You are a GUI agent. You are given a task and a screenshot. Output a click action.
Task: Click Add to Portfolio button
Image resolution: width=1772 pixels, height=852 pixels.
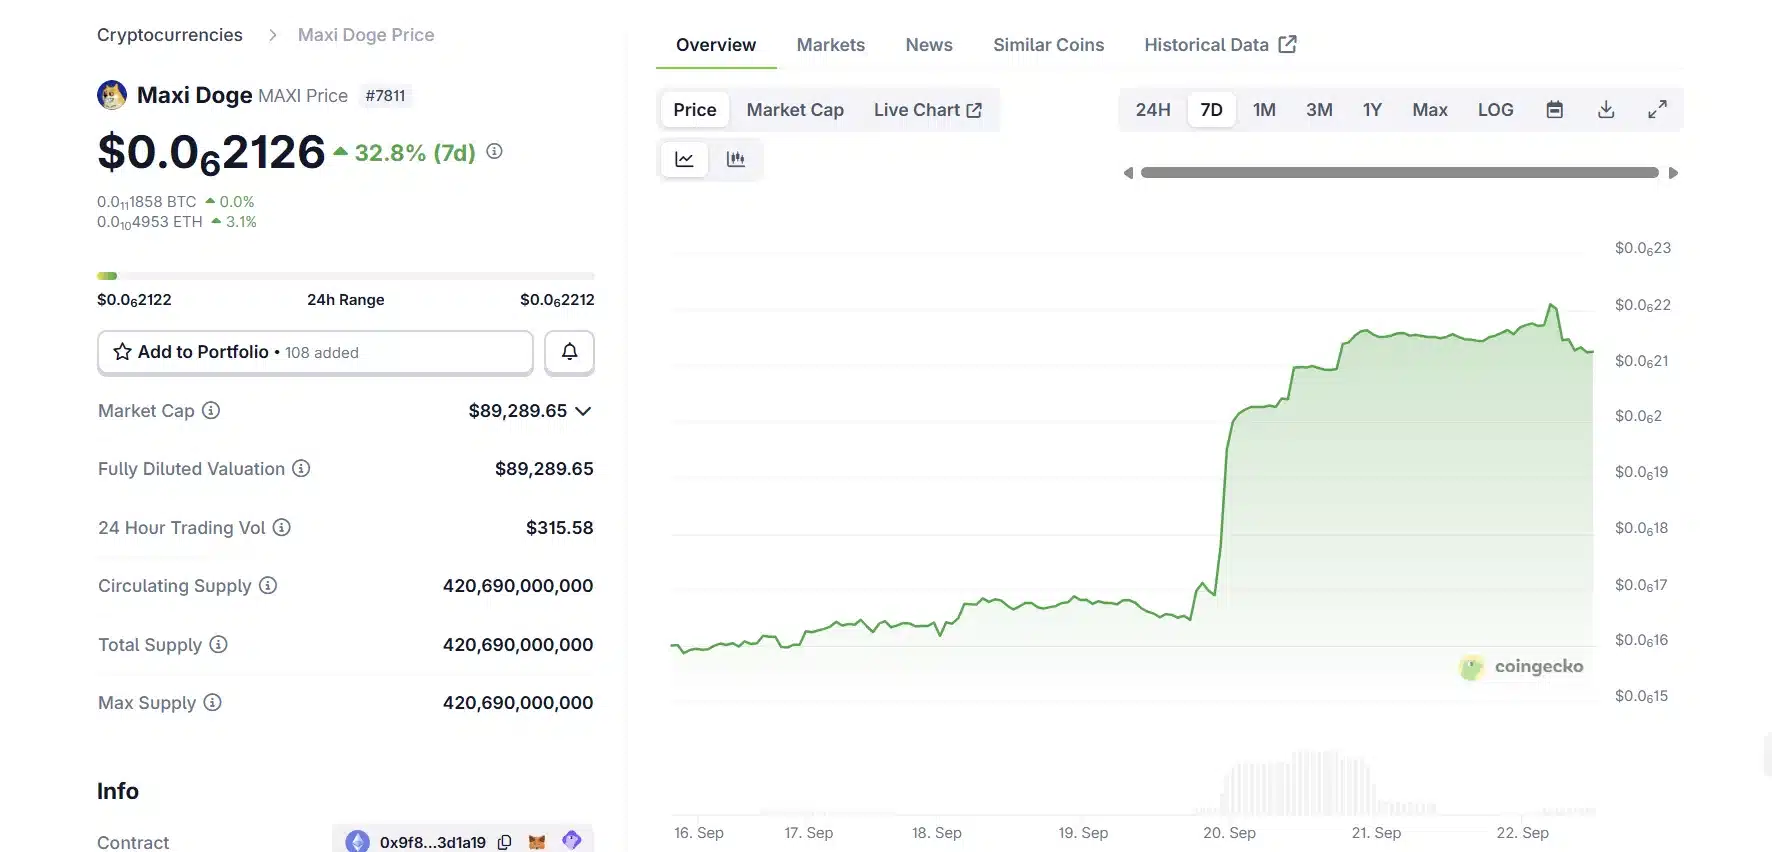coord(315,352)
